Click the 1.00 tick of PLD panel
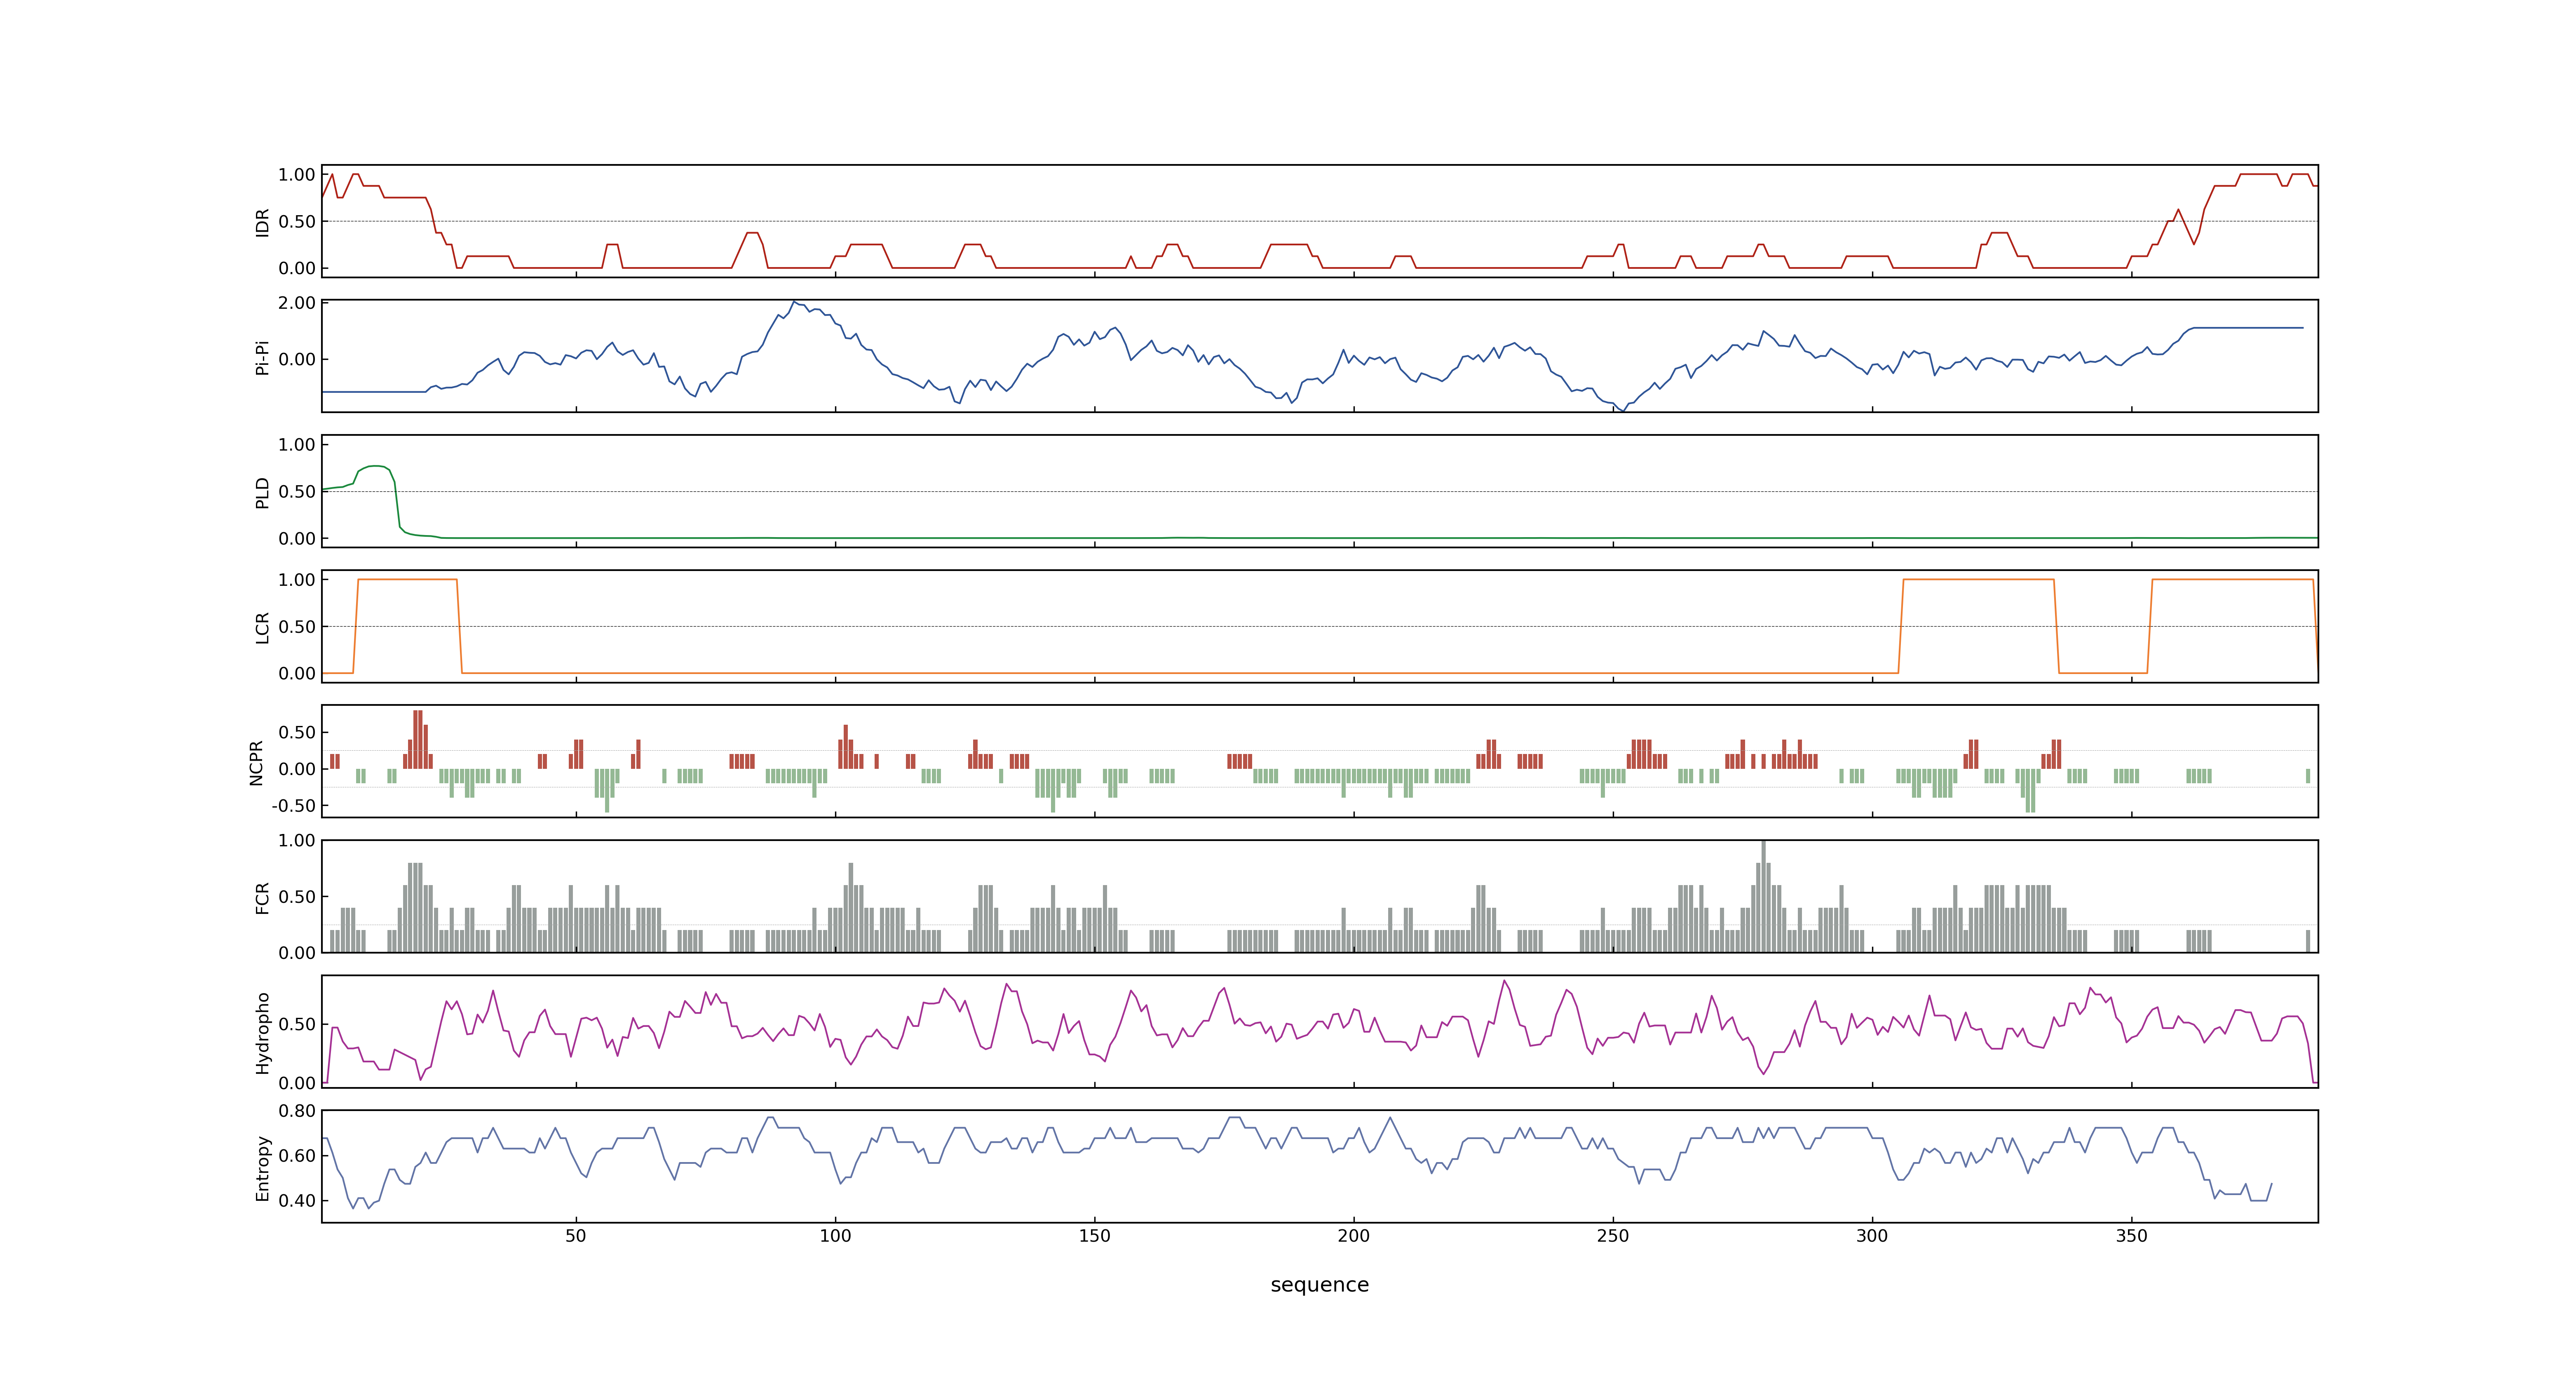 [297, 445]
